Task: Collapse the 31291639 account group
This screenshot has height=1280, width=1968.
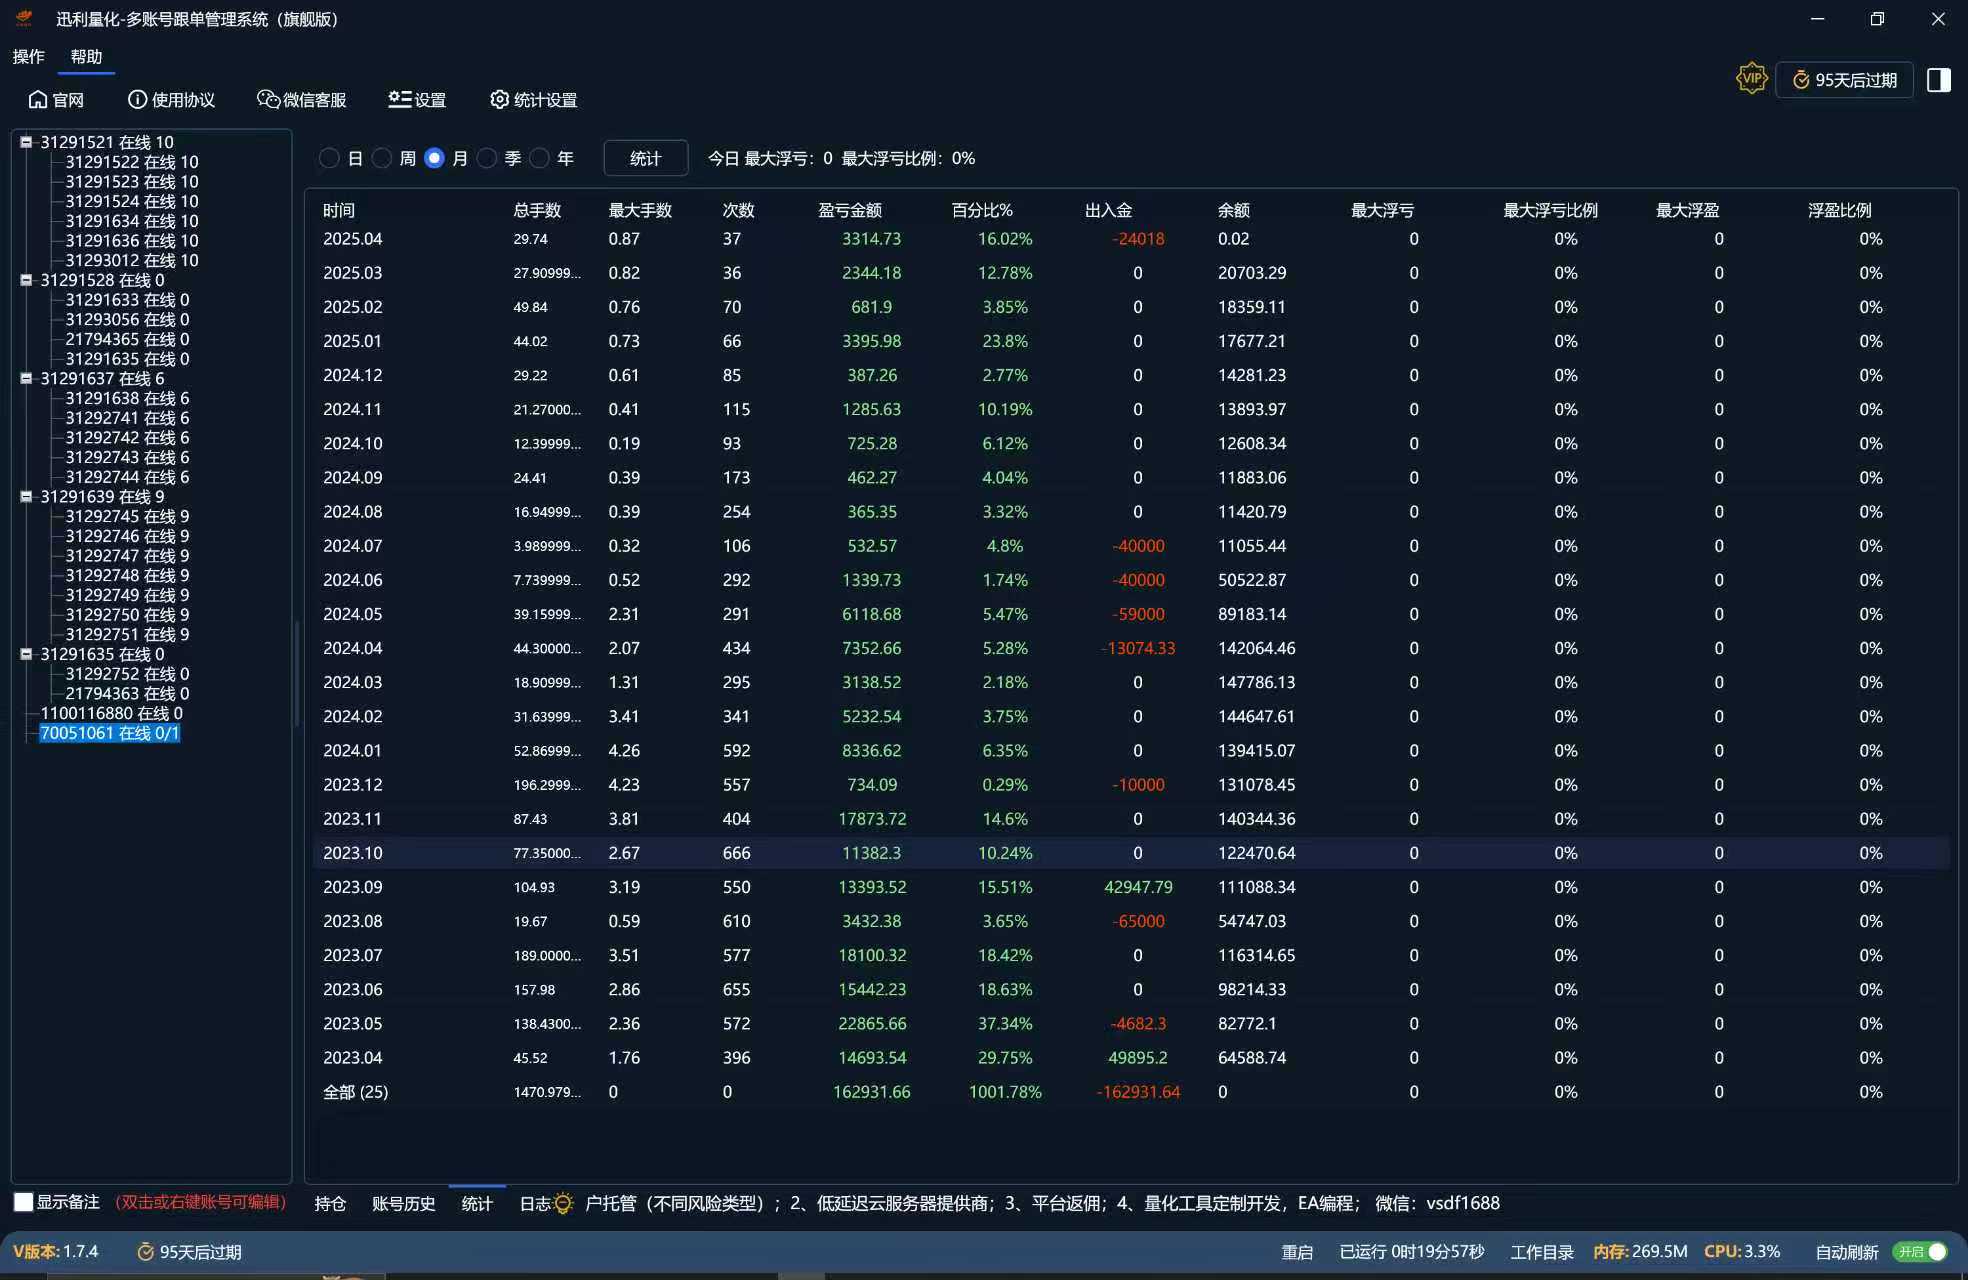Action: tap(26, 496)
